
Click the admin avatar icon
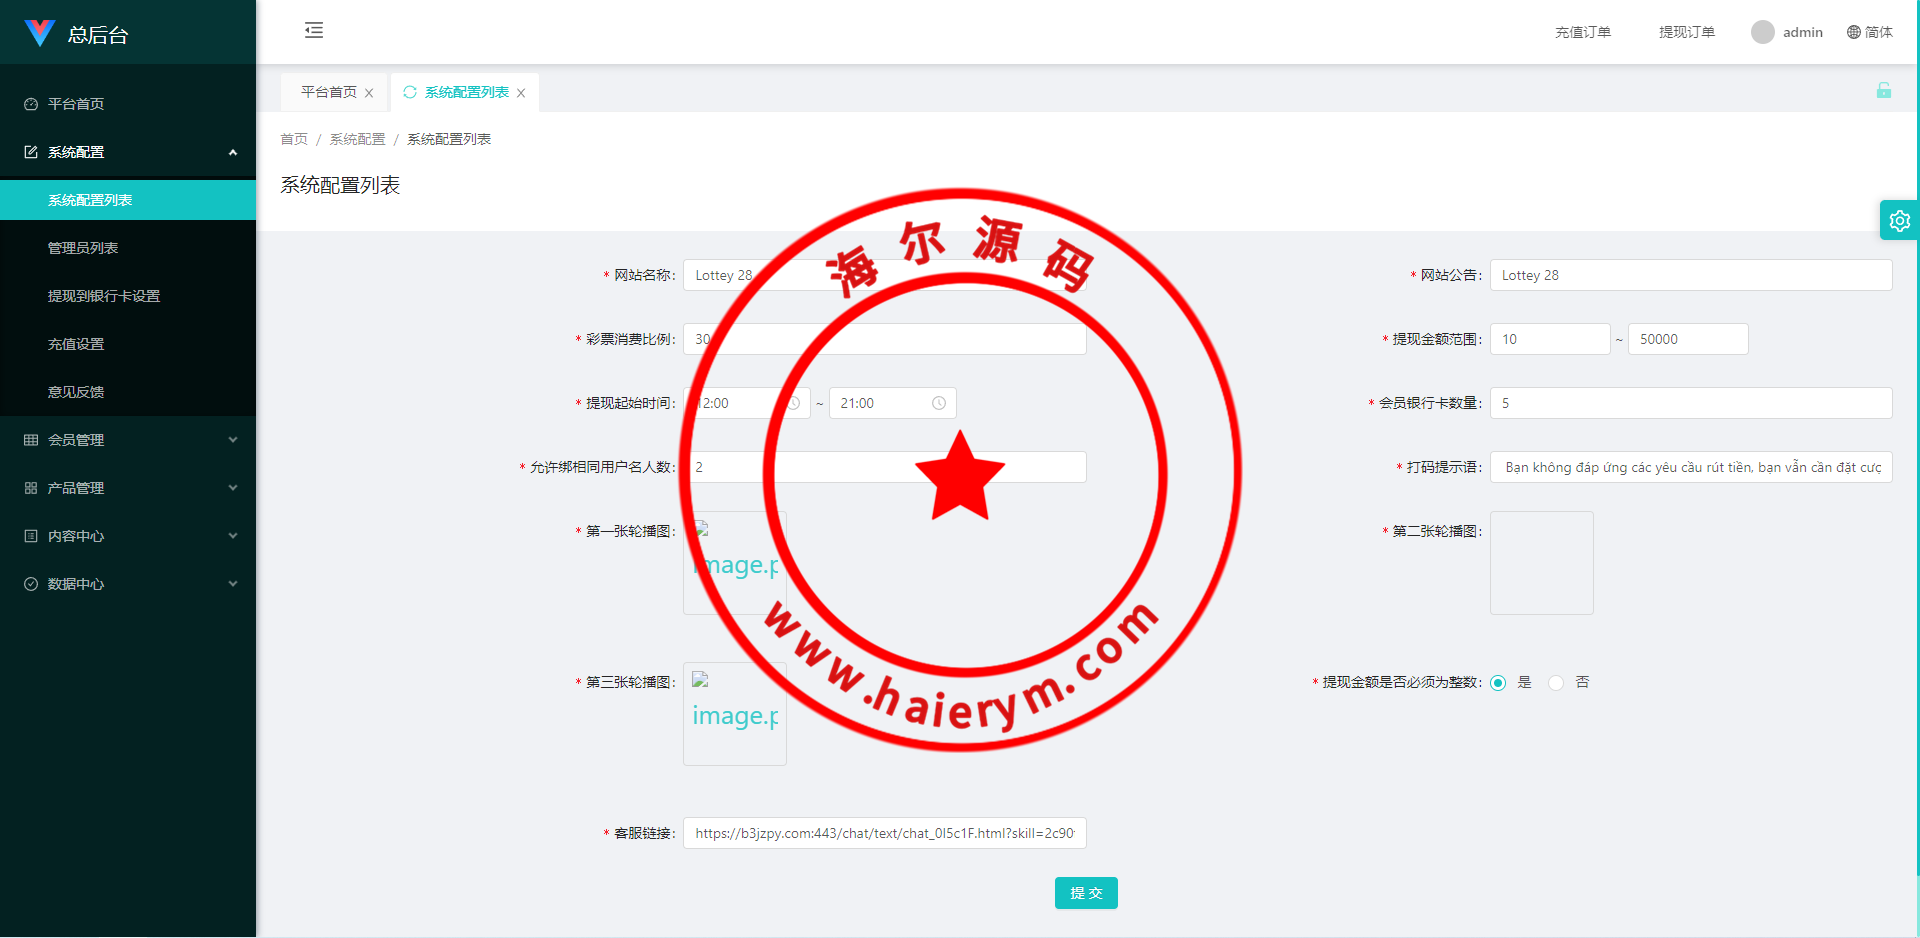tap(1762, 32)
